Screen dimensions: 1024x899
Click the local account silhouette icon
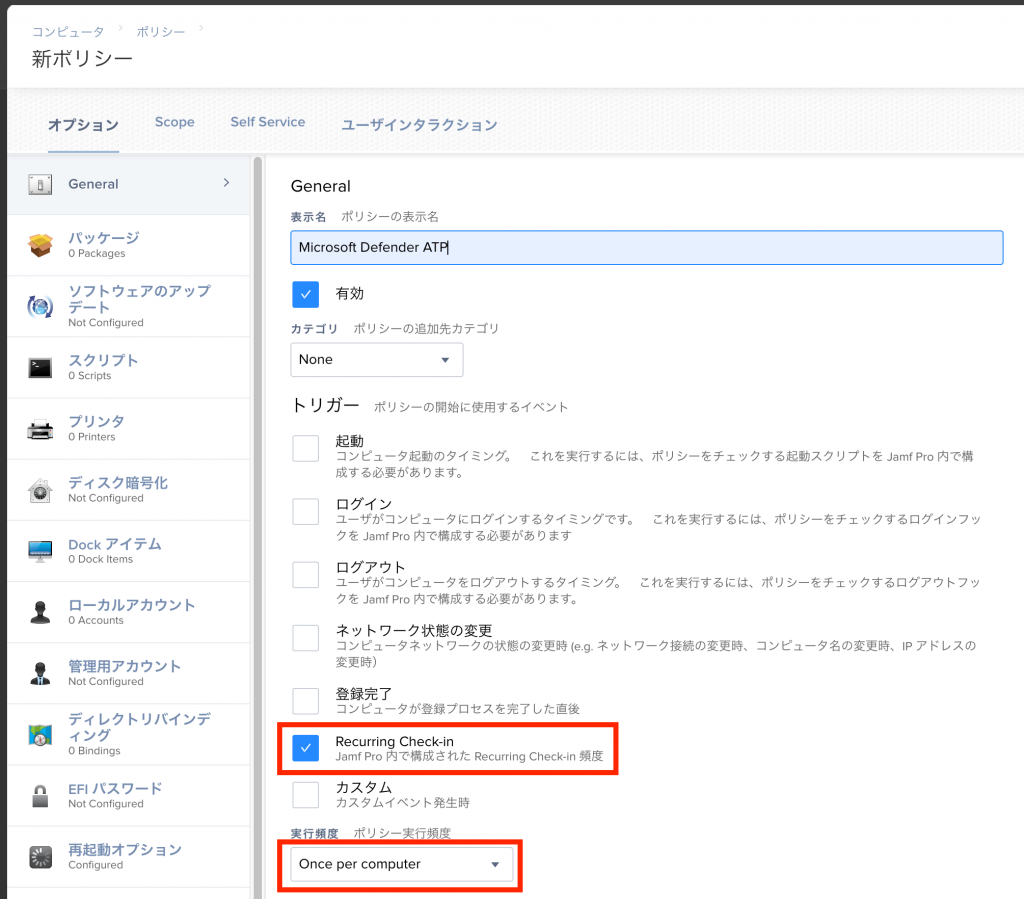[x=40, y=612]
